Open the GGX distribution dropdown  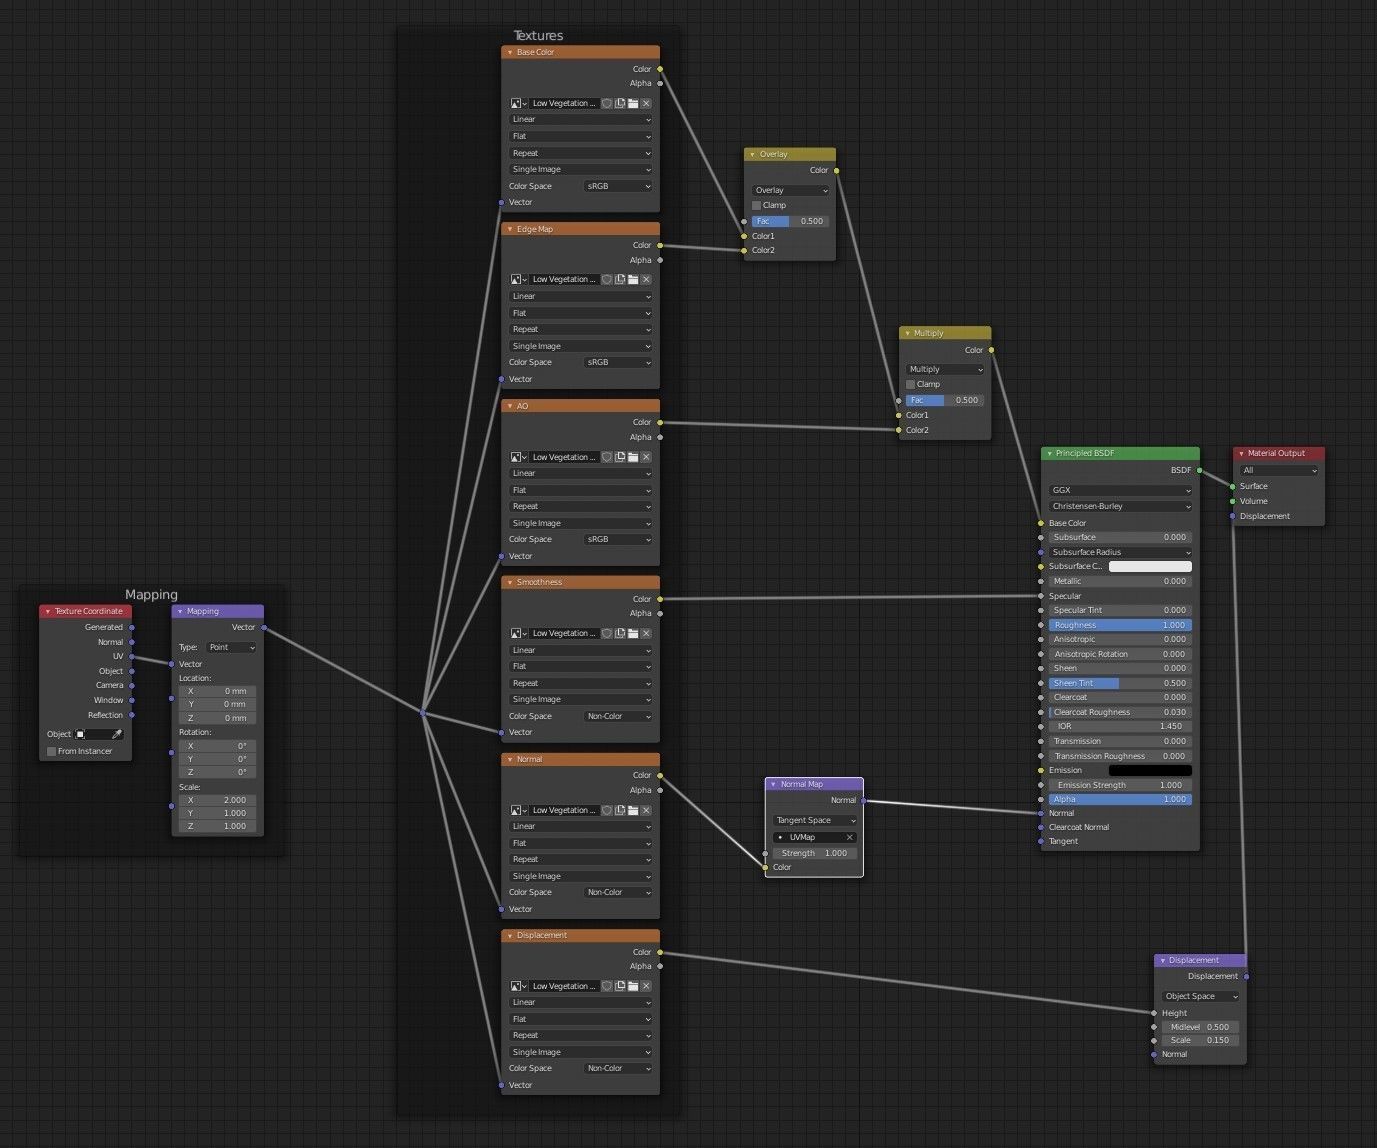[x=1120, y=490]
